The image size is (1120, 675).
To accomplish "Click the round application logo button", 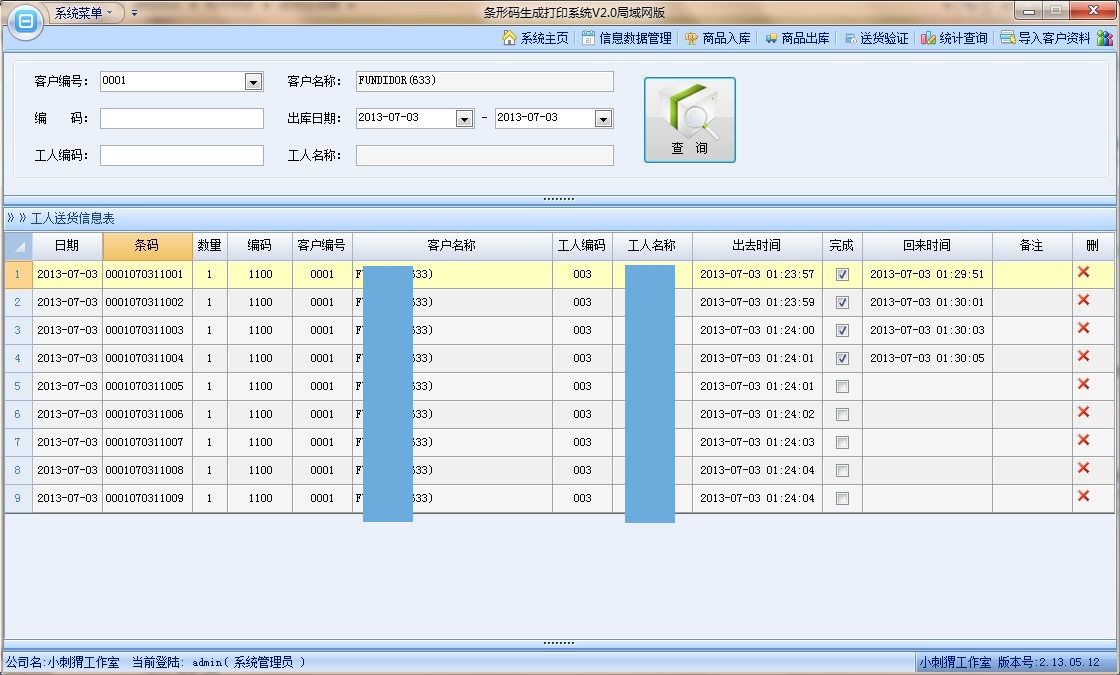I will [x=25, y=21].
